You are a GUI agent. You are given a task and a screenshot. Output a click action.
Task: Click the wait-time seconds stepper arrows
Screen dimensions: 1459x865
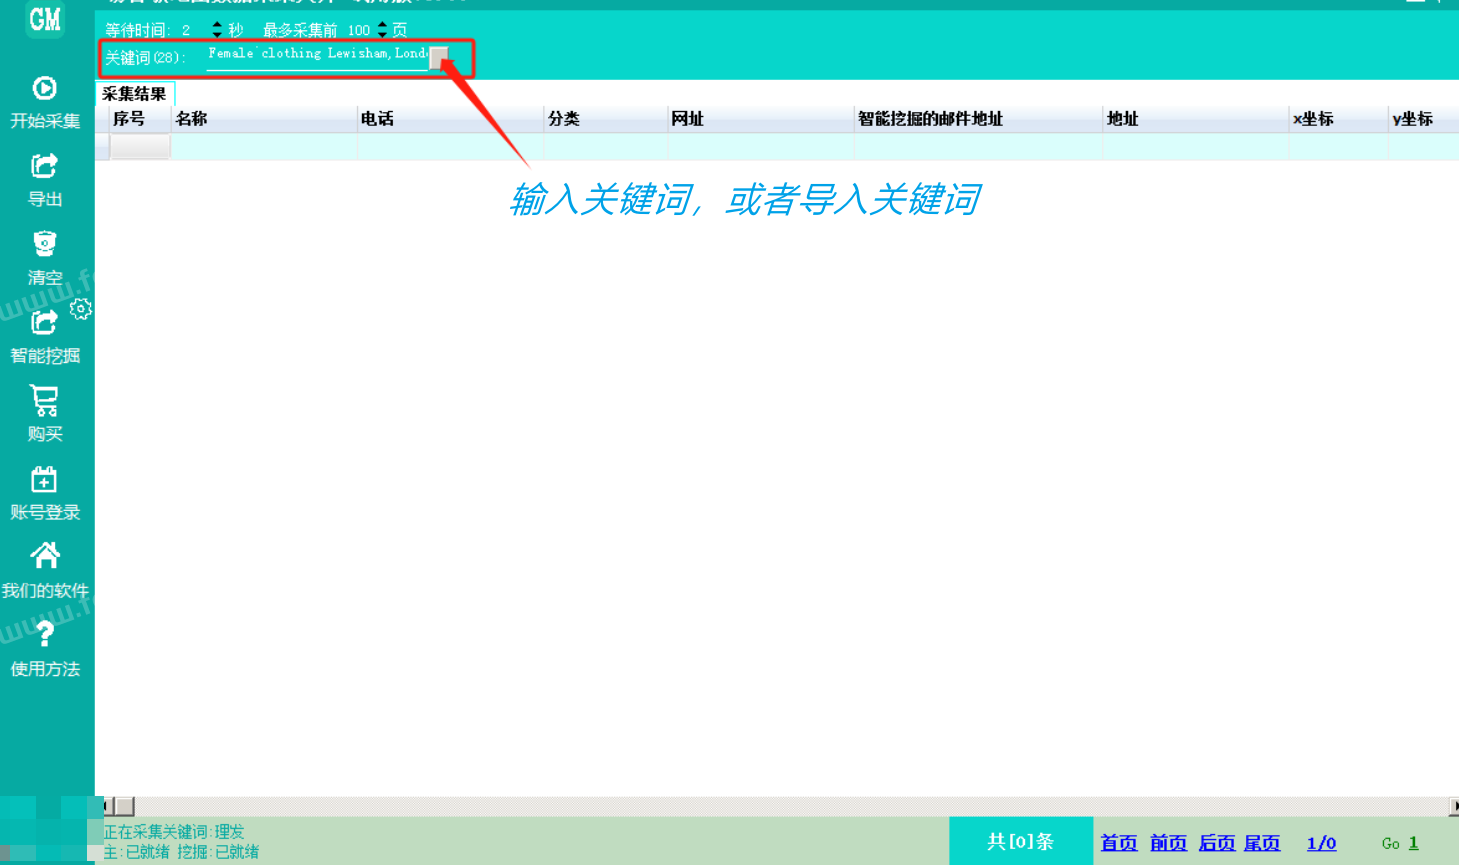click(x=217, y=30)
